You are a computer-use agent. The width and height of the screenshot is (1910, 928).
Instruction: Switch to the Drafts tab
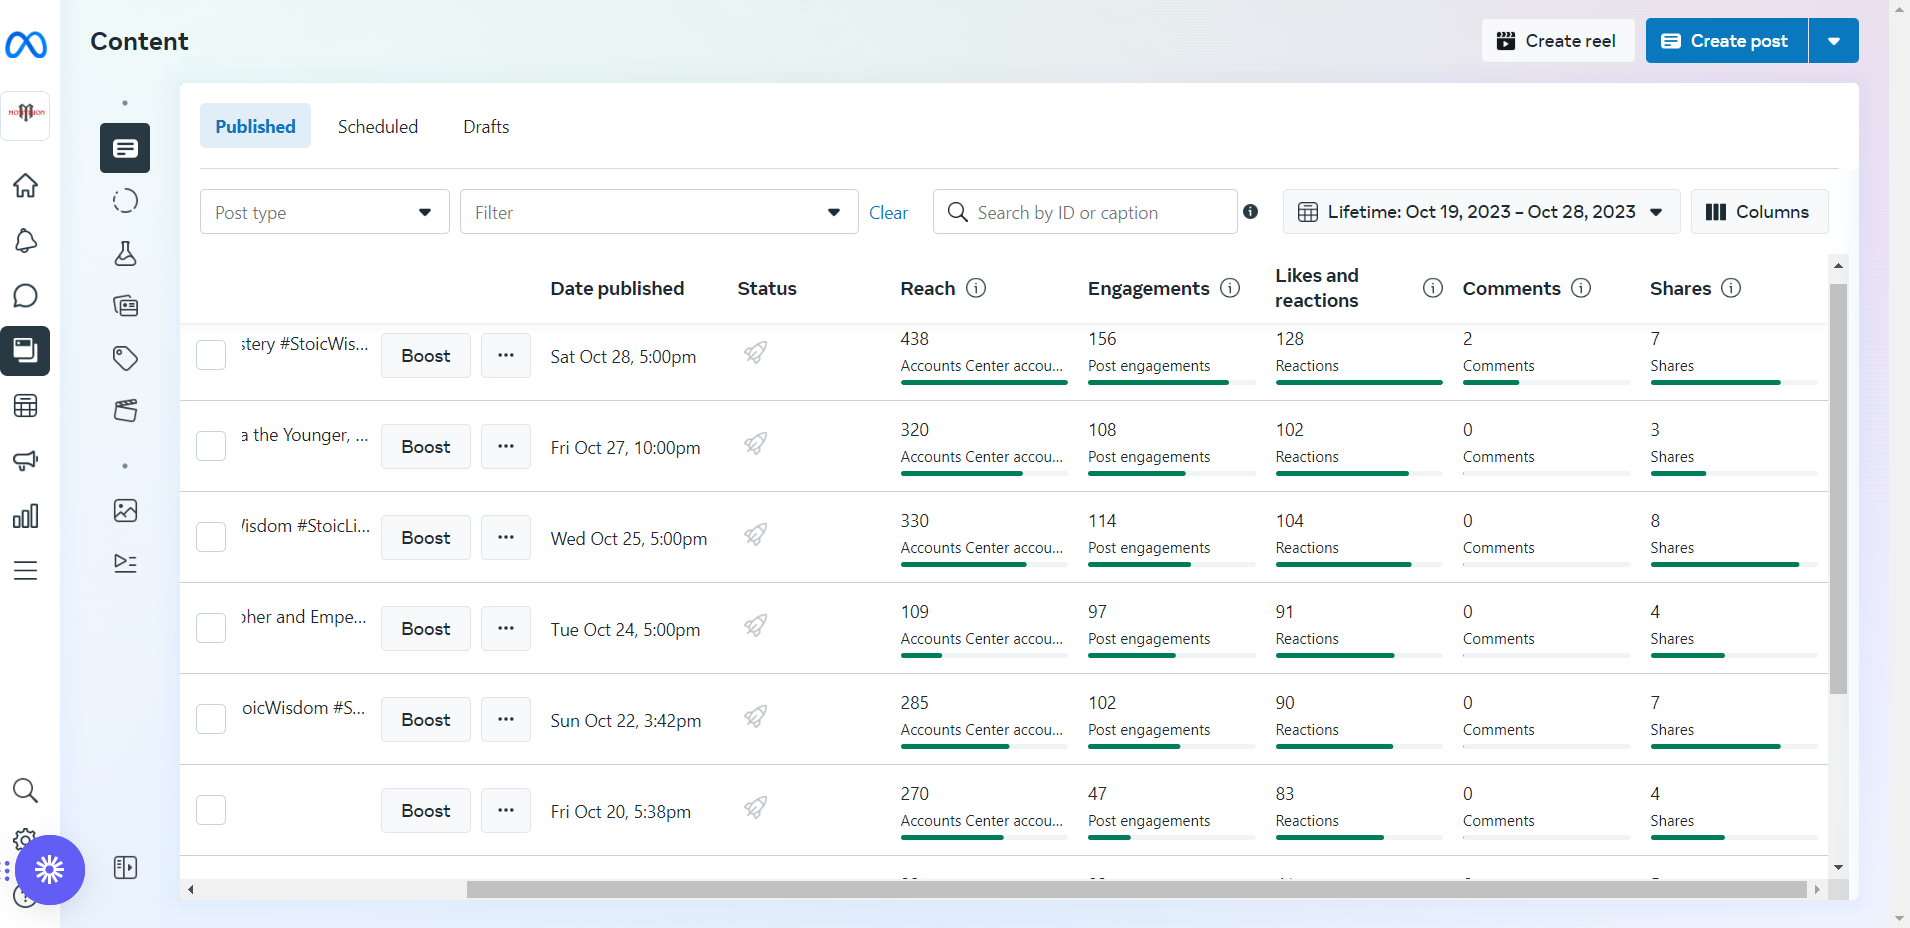click(486, 126)
